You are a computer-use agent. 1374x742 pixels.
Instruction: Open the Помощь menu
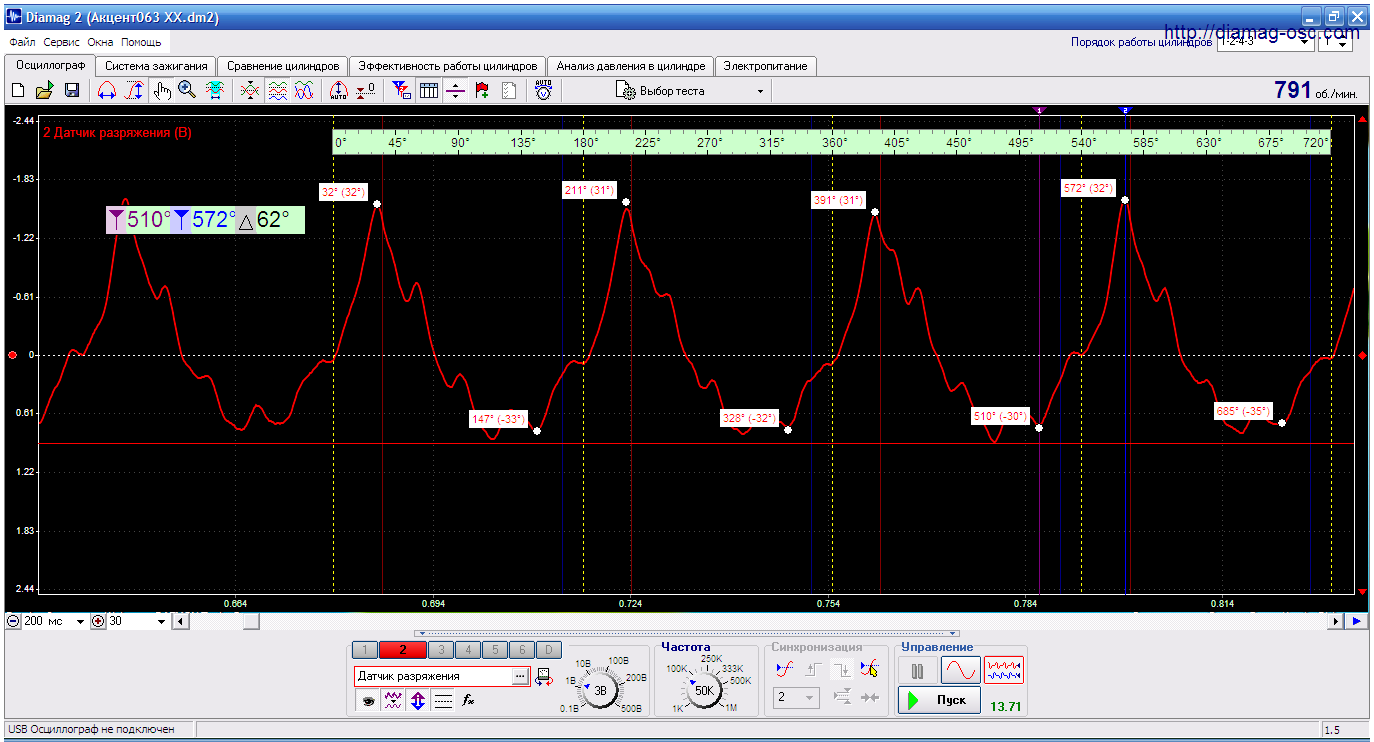(141, 43)
